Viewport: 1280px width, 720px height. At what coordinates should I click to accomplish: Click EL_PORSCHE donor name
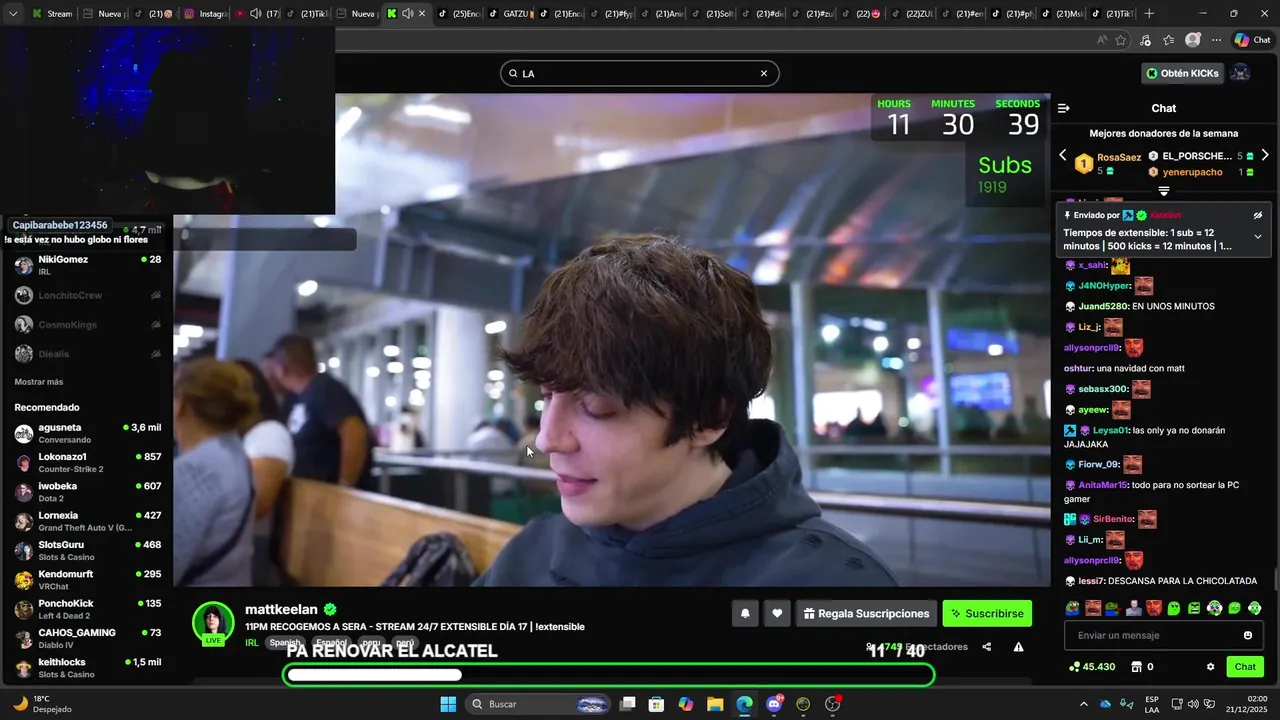pyautogui.click(x=1197, y=156)
